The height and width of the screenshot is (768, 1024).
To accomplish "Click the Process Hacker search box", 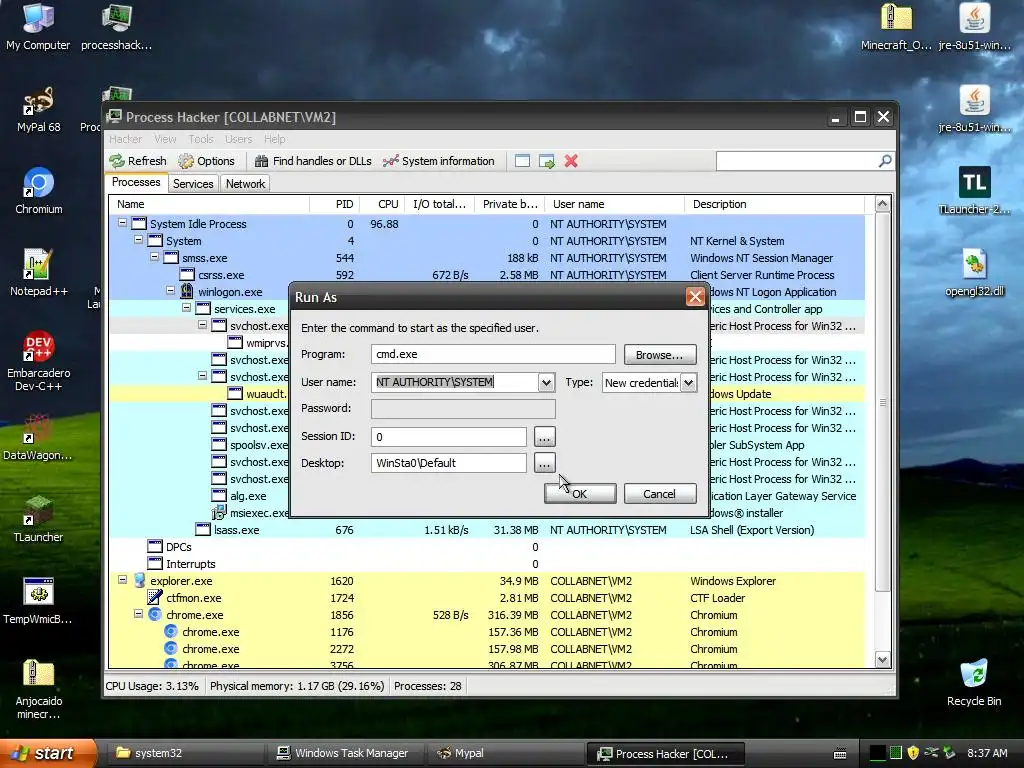I will point(797,161).
